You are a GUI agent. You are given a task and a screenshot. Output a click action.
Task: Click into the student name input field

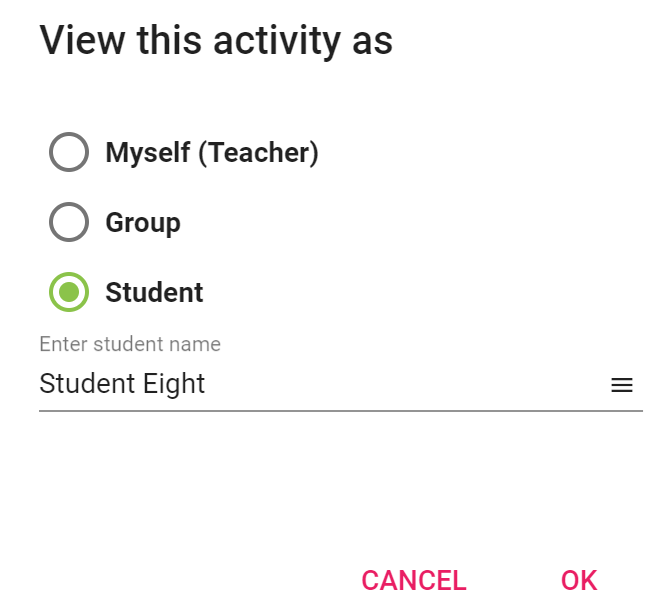point(323,384)
